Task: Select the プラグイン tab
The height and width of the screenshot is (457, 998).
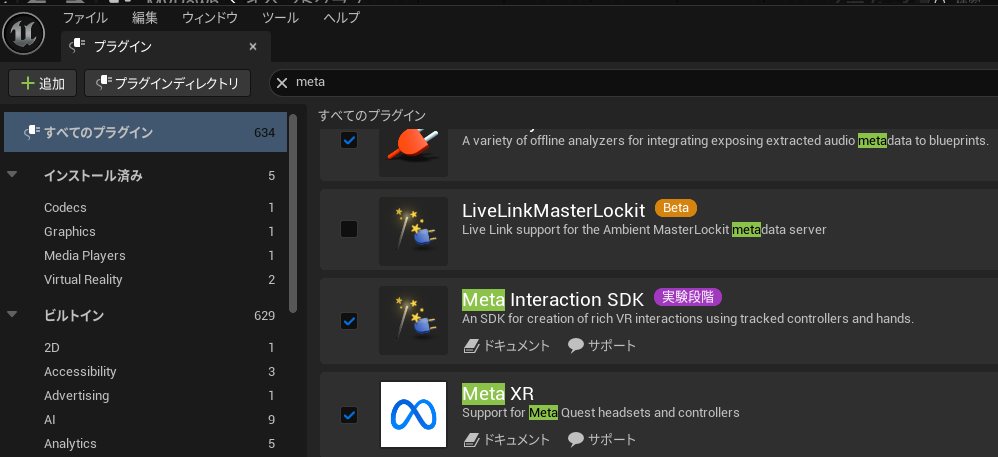Action: click(x=165, y=46)
